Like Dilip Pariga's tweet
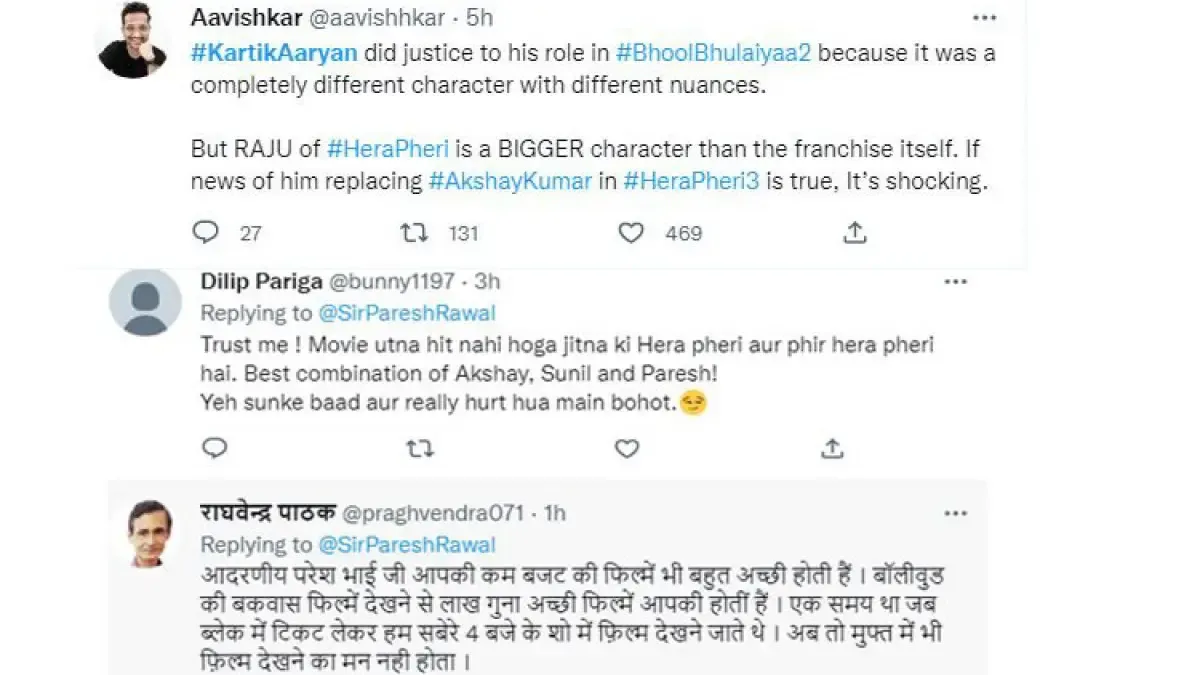1200x675 pixels. (627, 449)
